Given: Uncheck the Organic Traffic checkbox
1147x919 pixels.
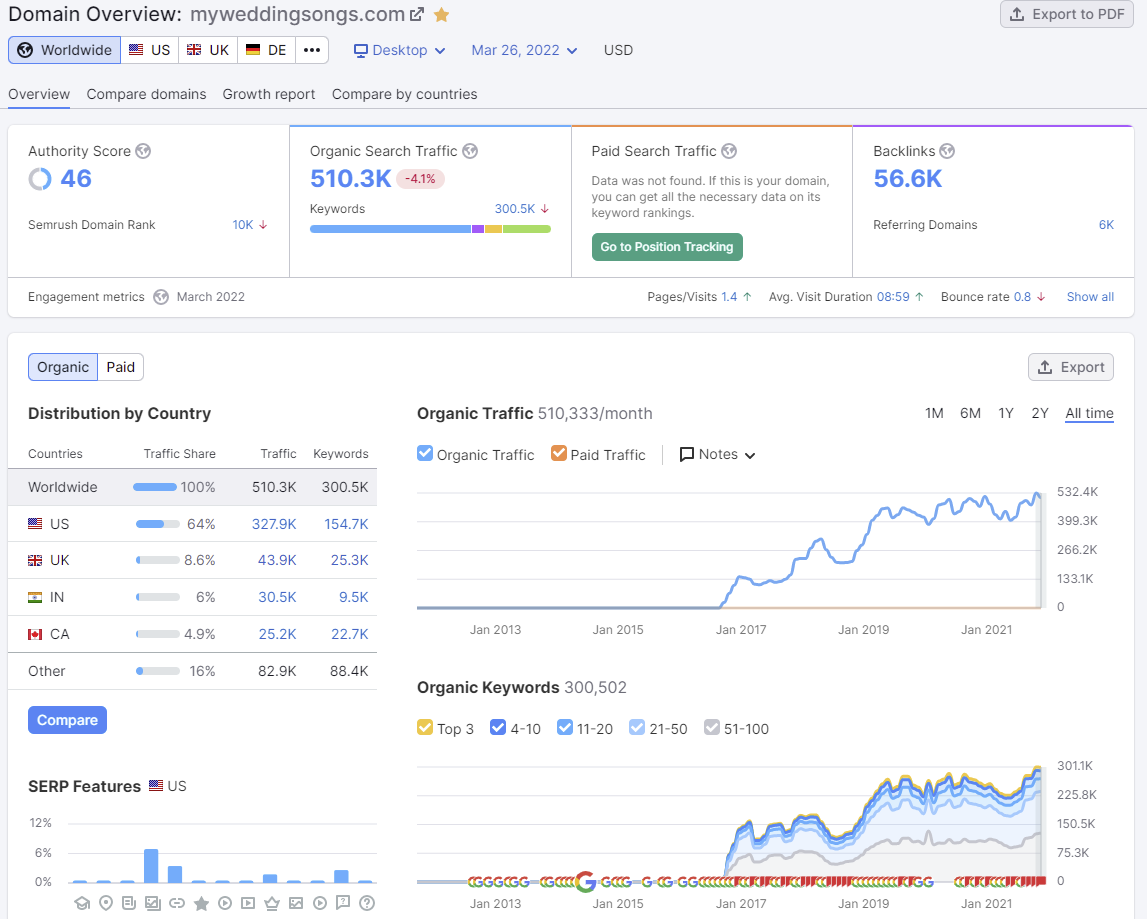Looking at the screenshot, I should click(x=425, y=454).
